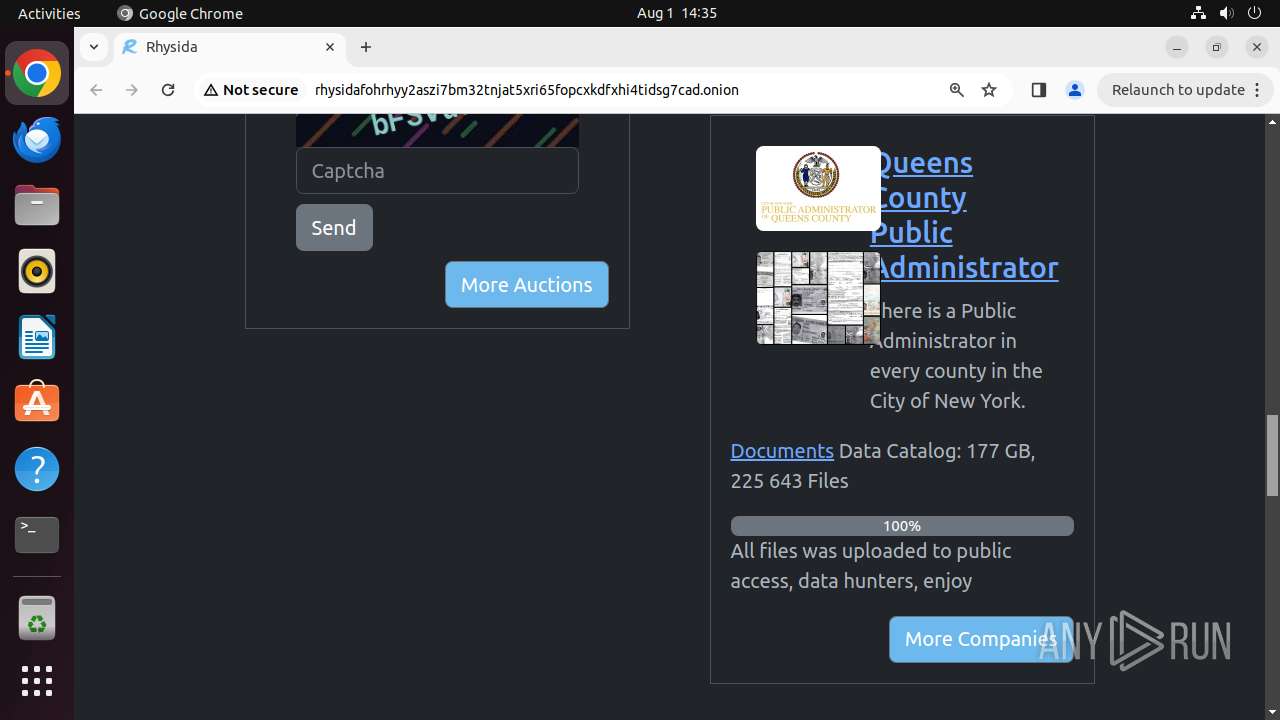The width and height of the screenshot is (1280, 720).
Task: Go back using browser back arrow
Action: (x=96, y=90)
